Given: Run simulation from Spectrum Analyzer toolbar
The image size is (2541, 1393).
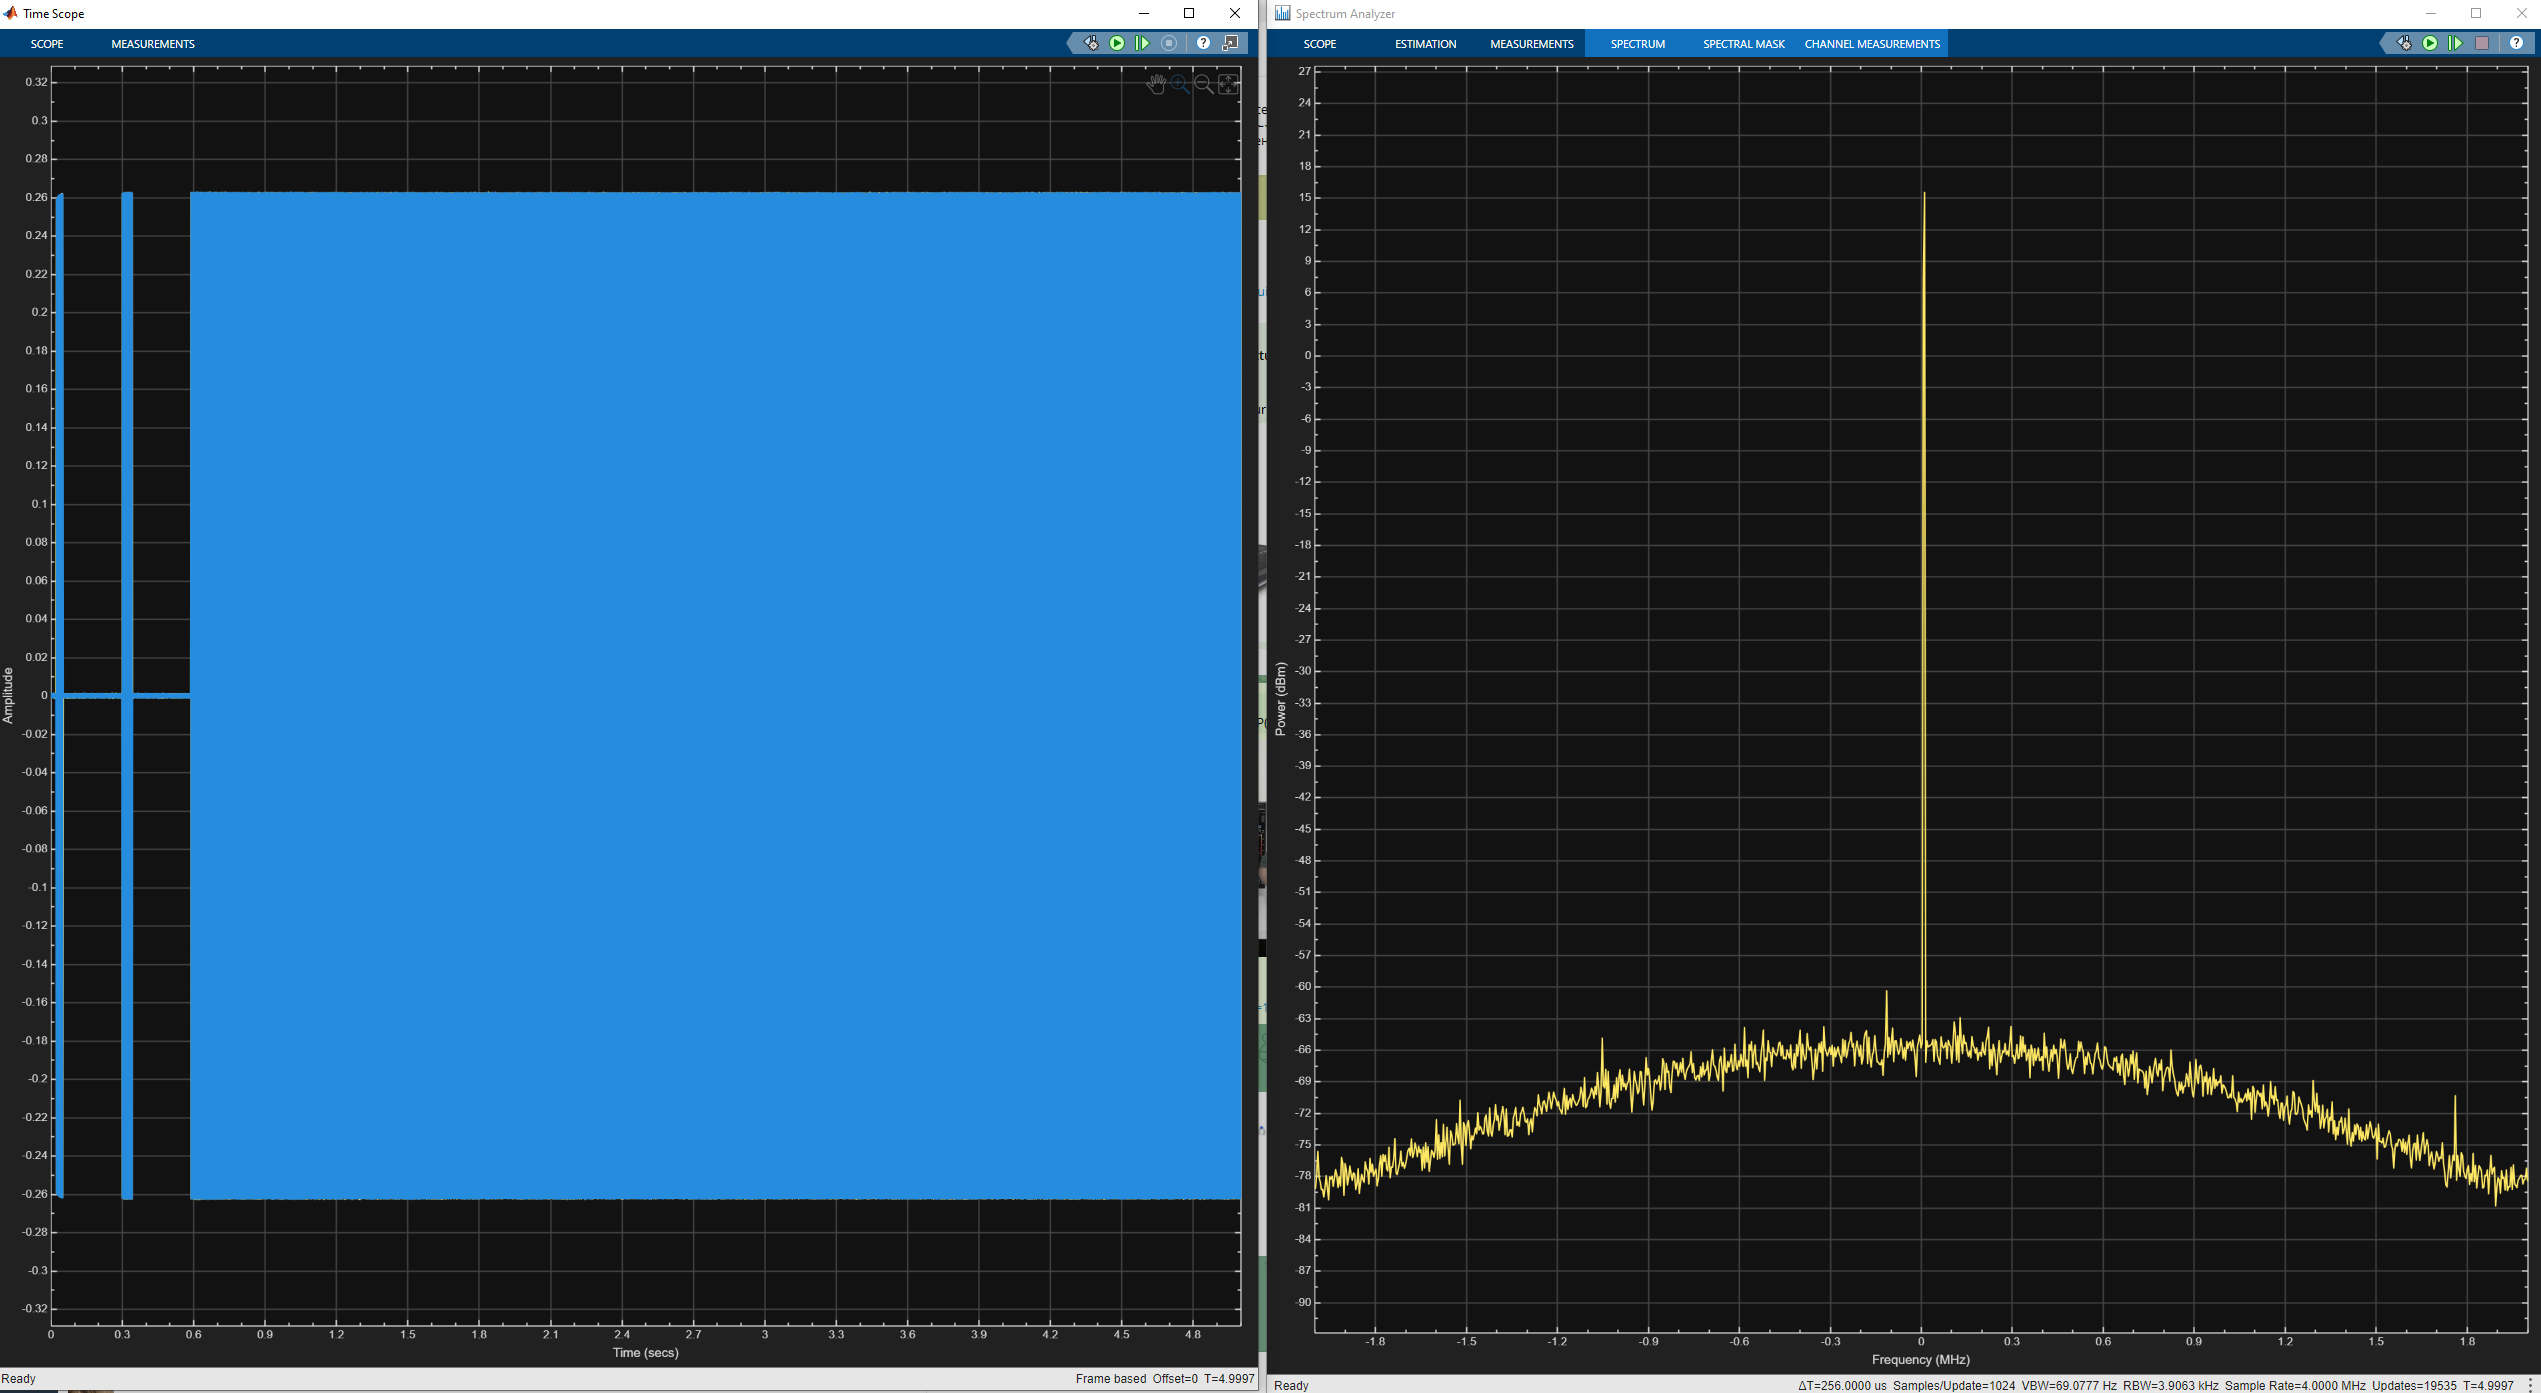Looking at the screenshot, I should point(2430,43).
